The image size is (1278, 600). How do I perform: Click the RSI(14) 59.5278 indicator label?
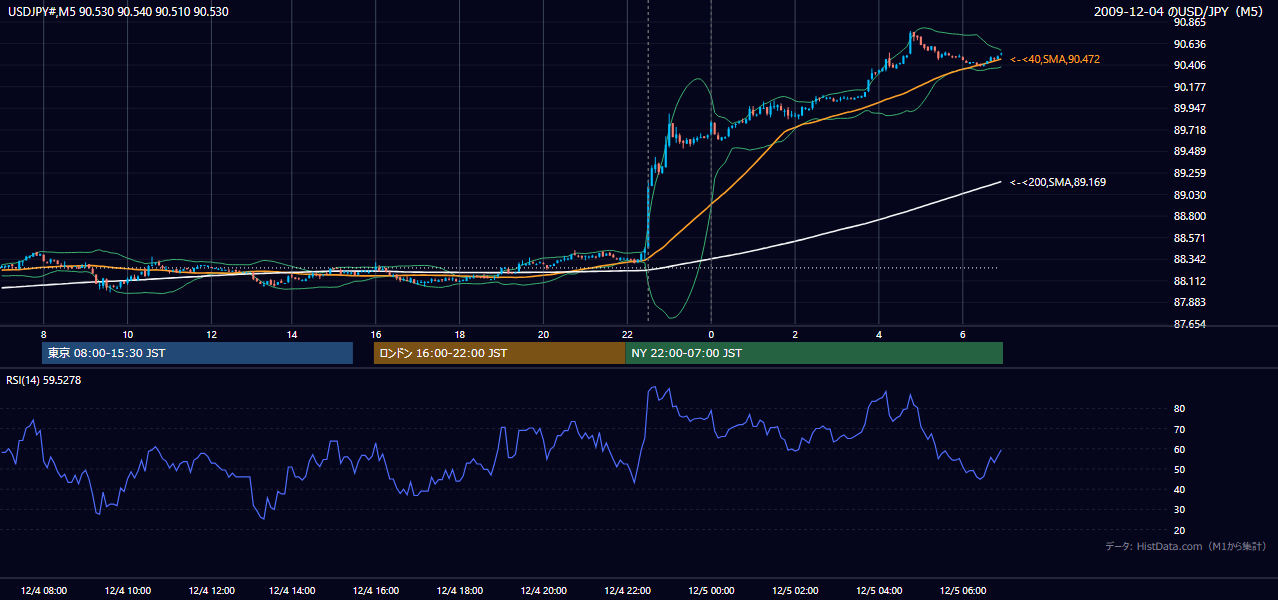pyautogui.click(x=44, y=380)
